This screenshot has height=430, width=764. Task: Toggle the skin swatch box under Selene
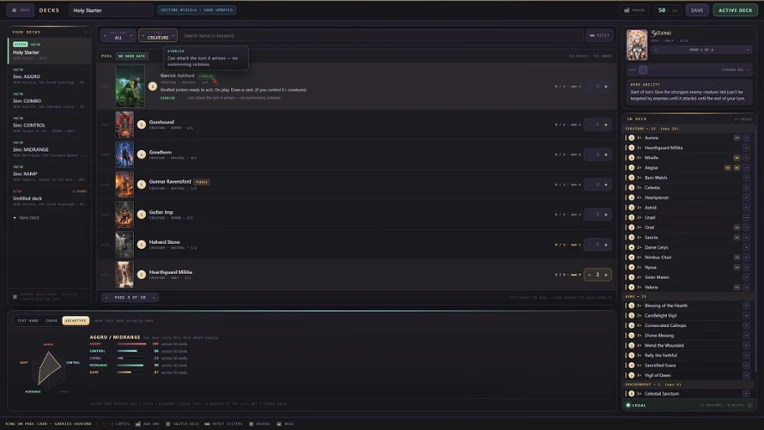coord(643,70)
